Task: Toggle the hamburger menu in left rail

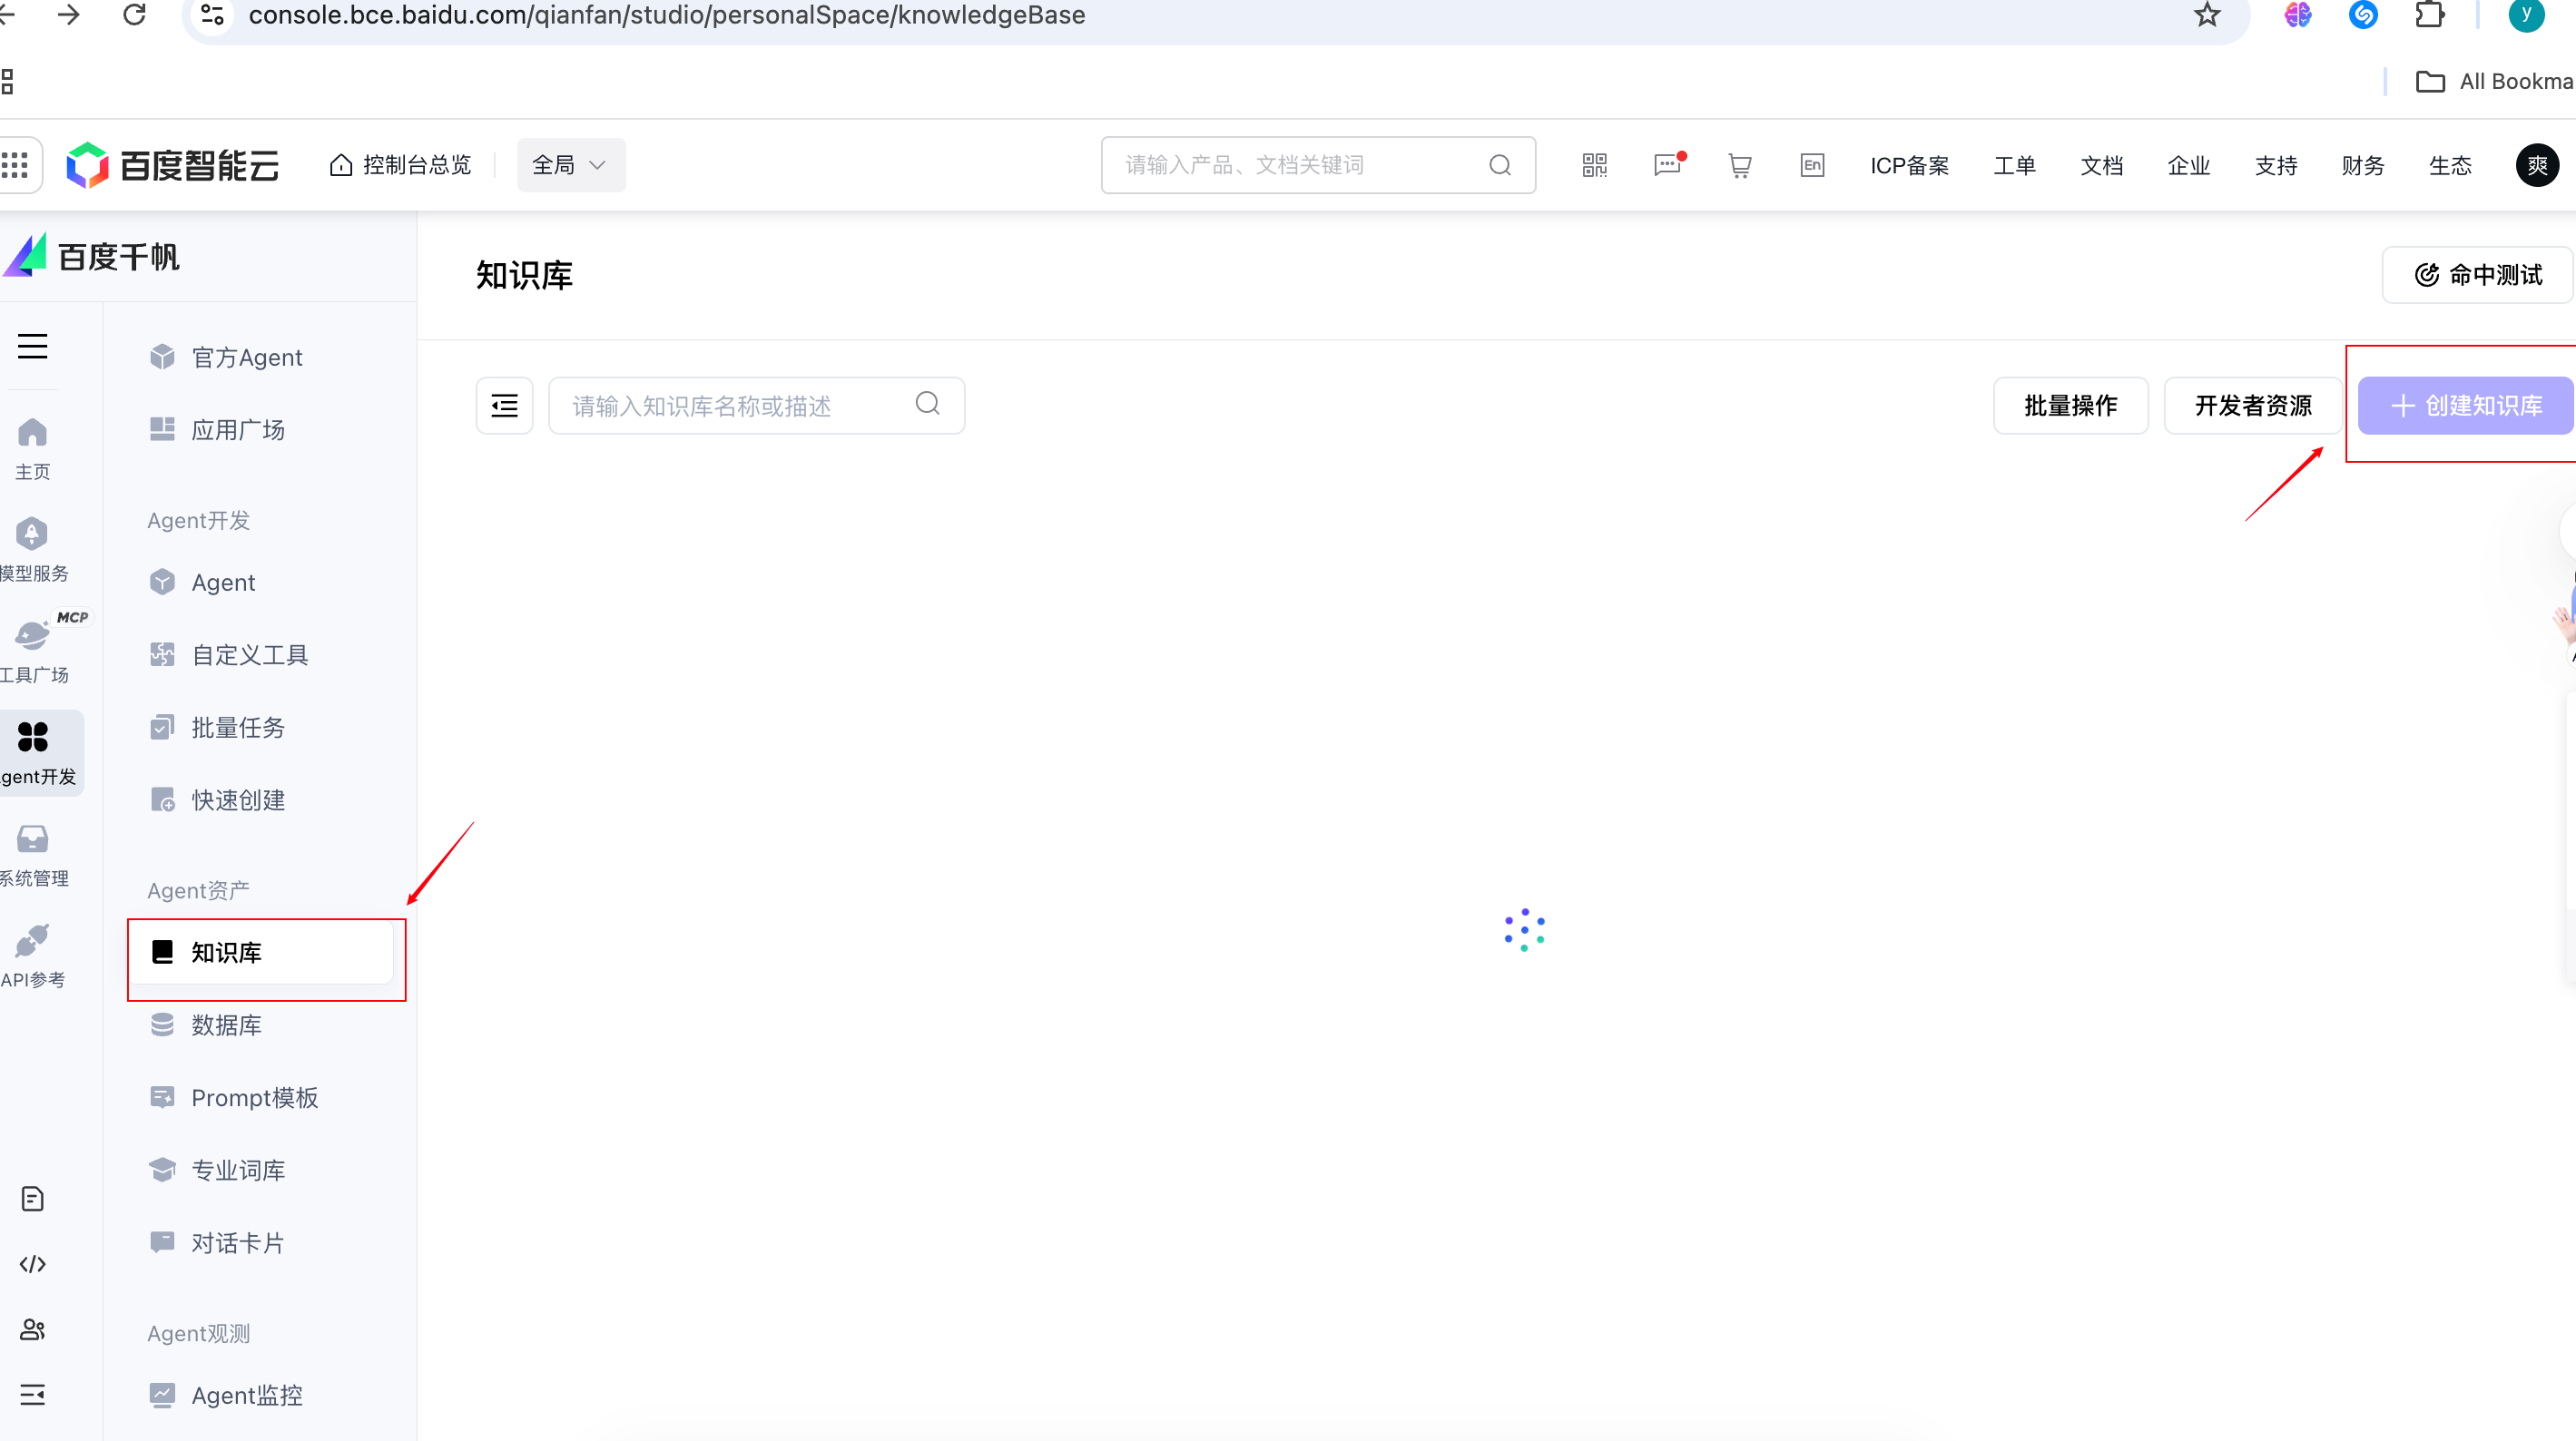Action: coord(32,346)
